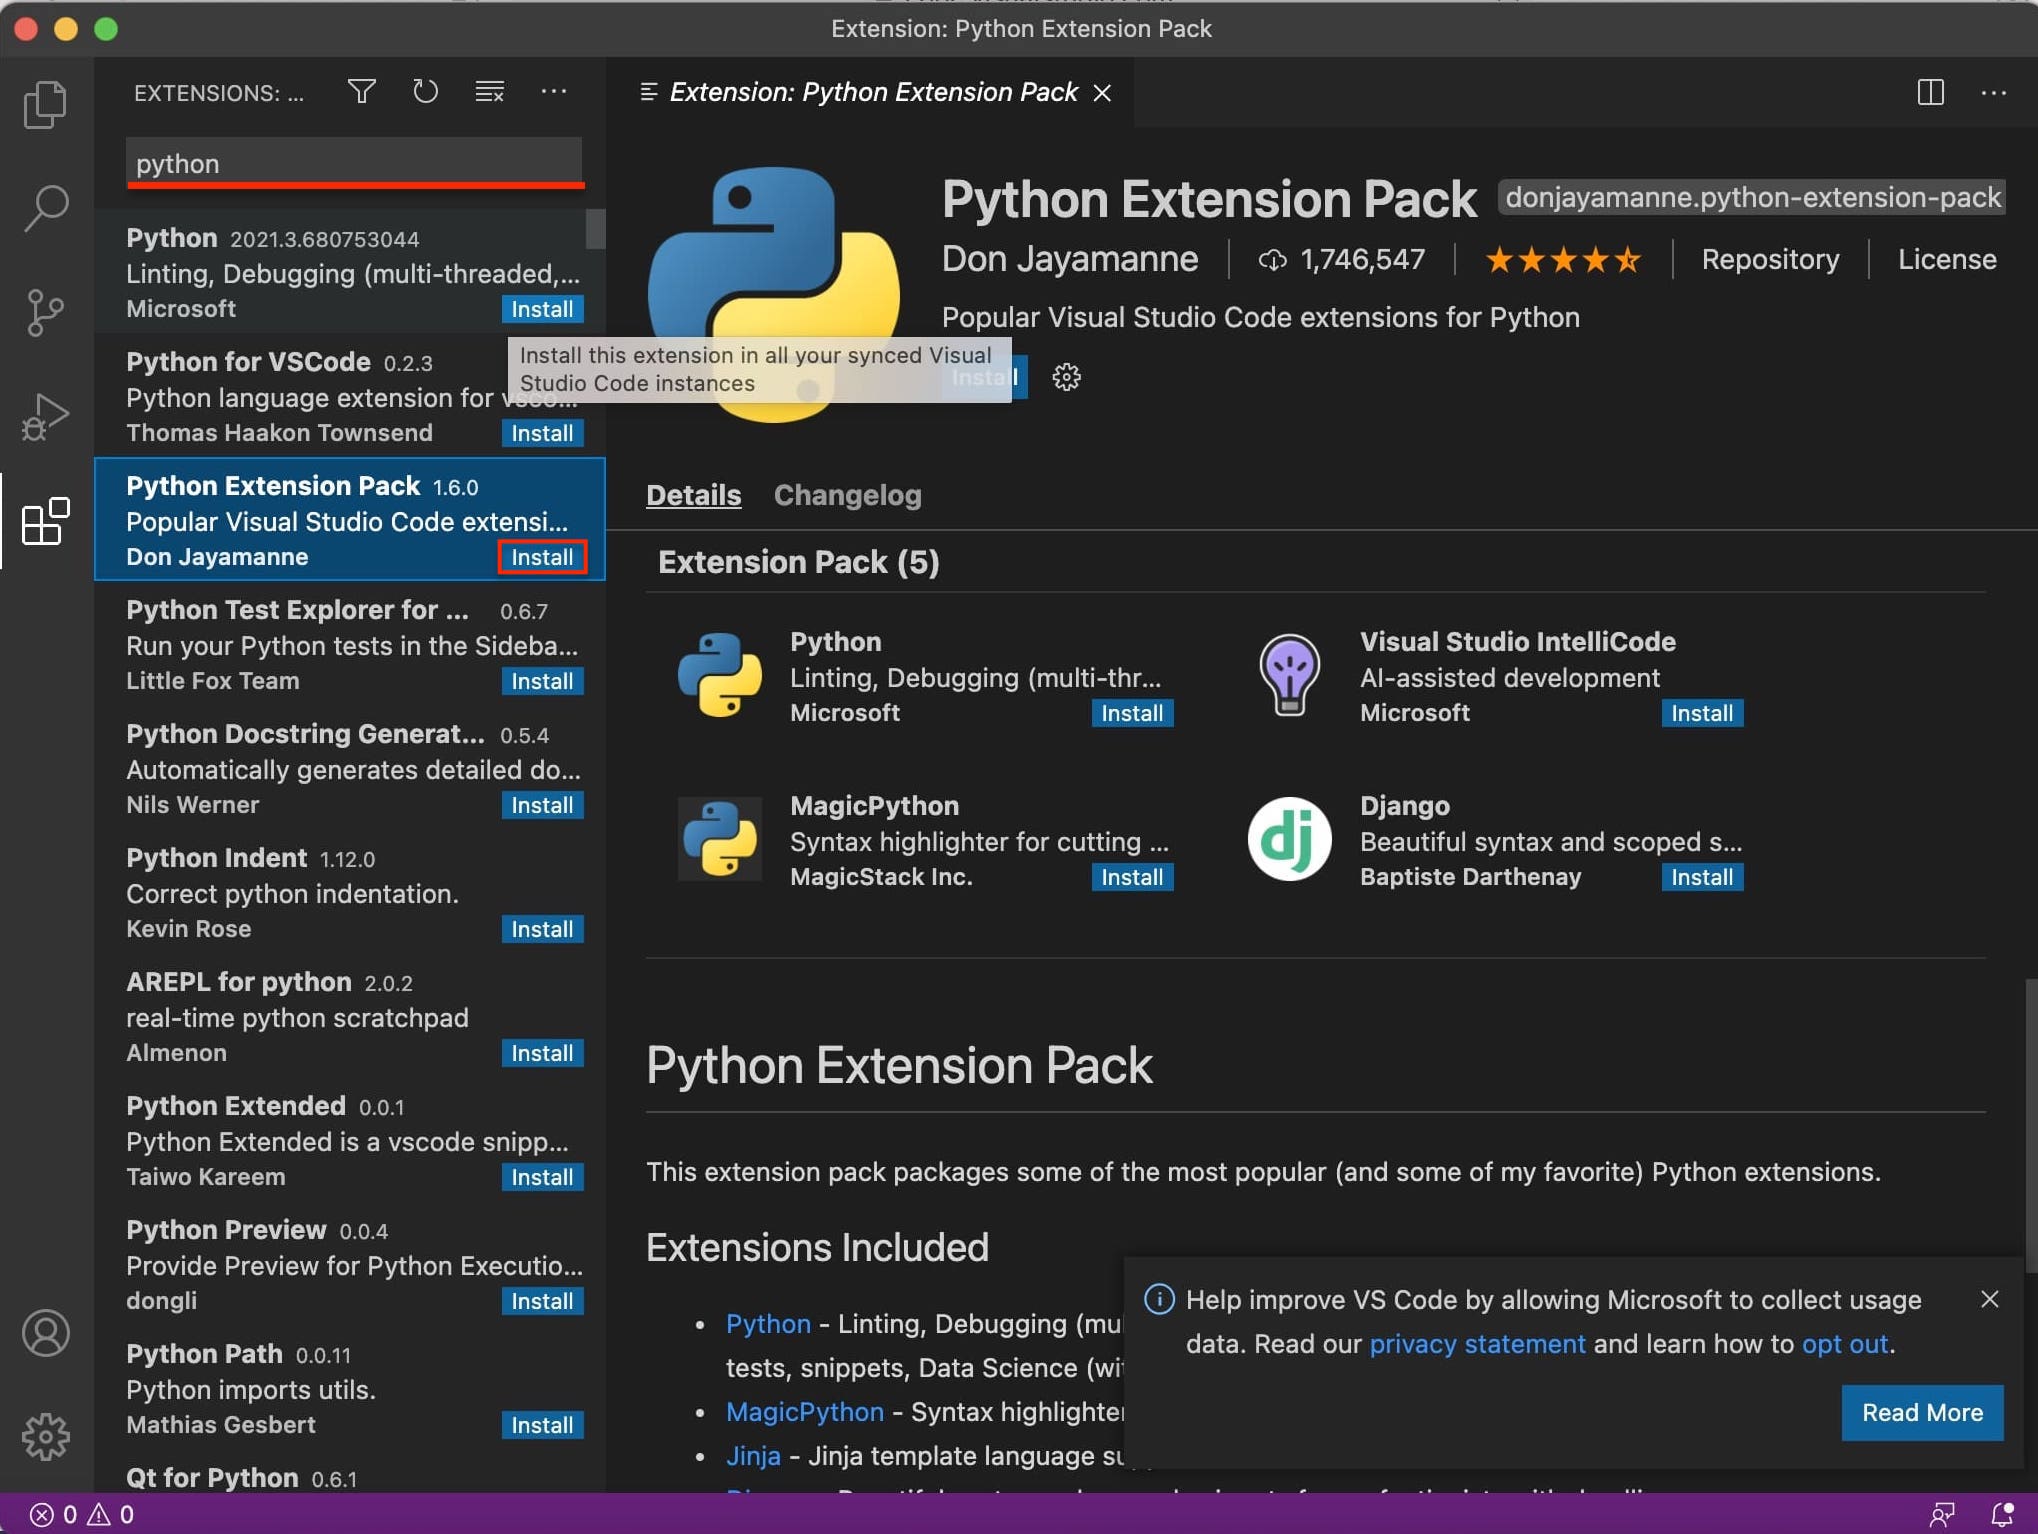Select Python Extended in the extensions list
Viewport: 2038px width, 1534px height.
pos(350,1141)
